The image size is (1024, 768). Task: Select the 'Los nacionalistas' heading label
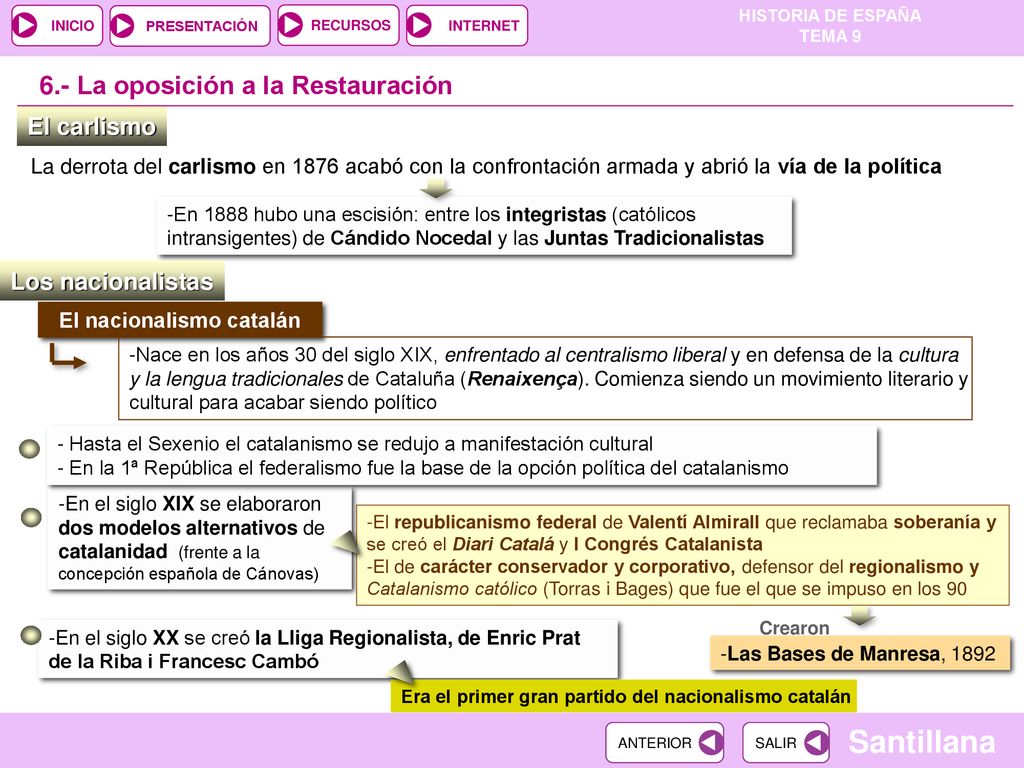[112, 281]
